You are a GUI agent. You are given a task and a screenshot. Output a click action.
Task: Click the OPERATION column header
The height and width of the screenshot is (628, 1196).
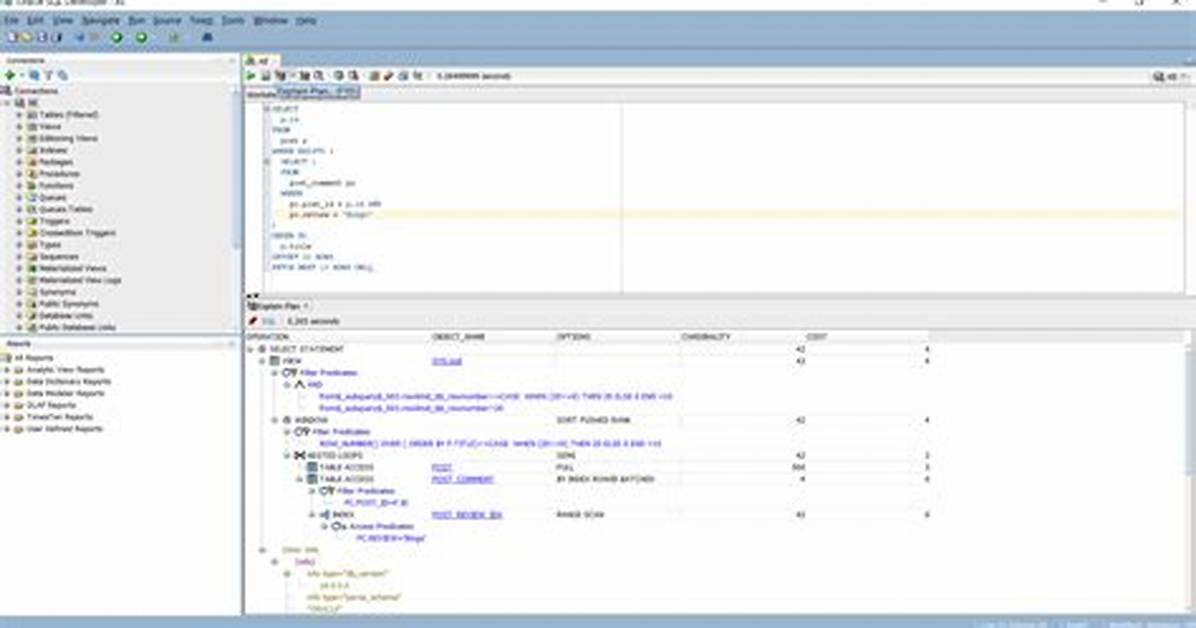tap(338, 337)
